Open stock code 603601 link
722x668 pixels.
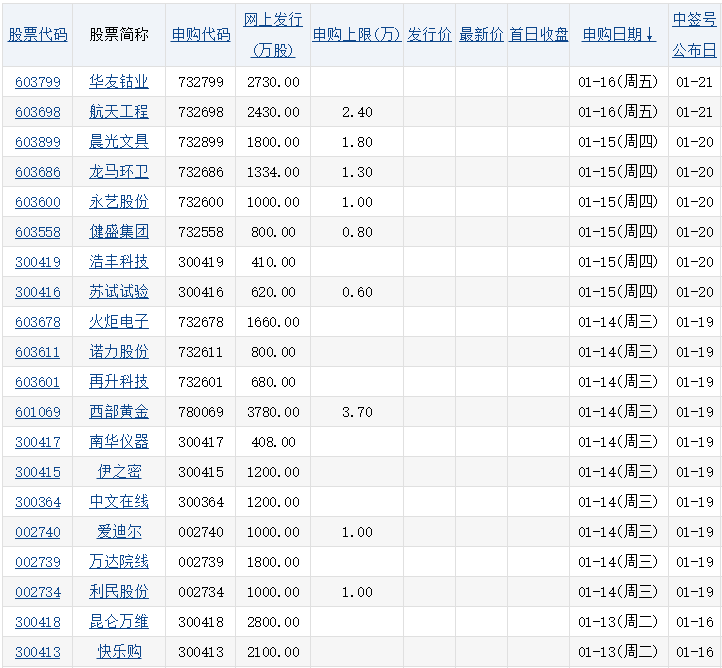38,382
